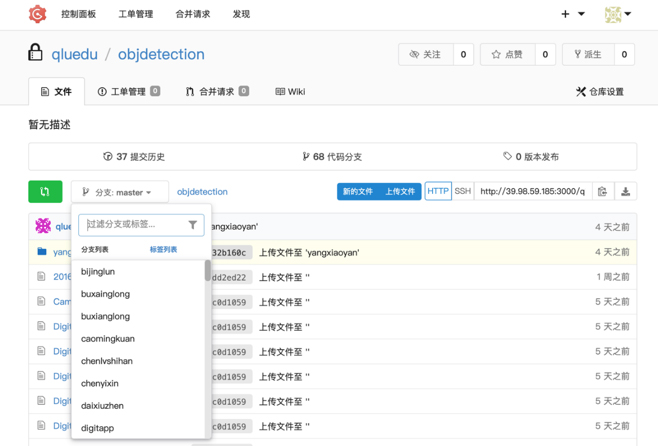Select the chenlvshihan branch
The image size is (658, 446).
(138, 361)
